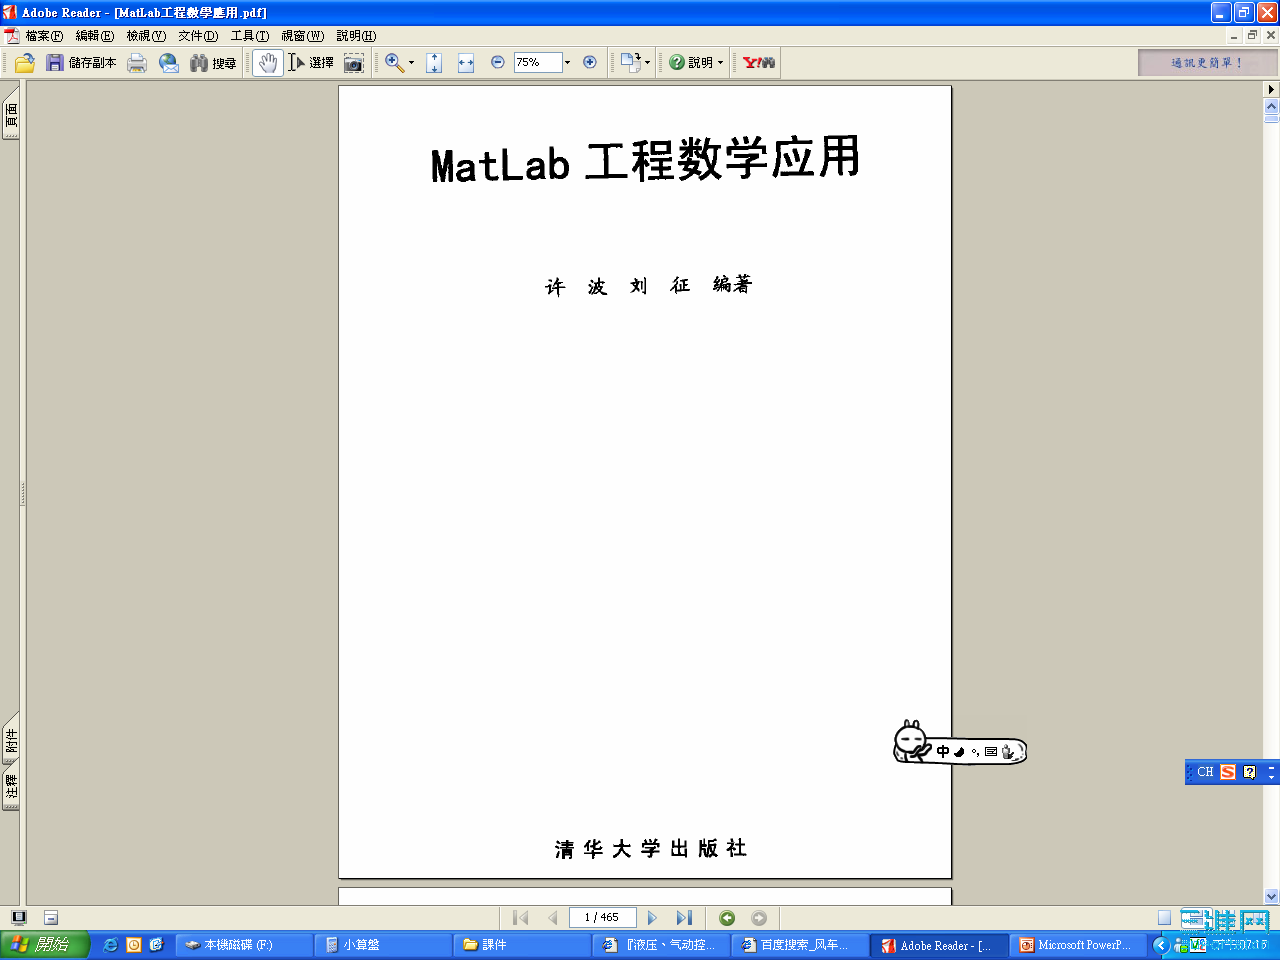Click the 75% zoom level field
This screenshot has width=1280, height=960.
(x=538, y=62)
